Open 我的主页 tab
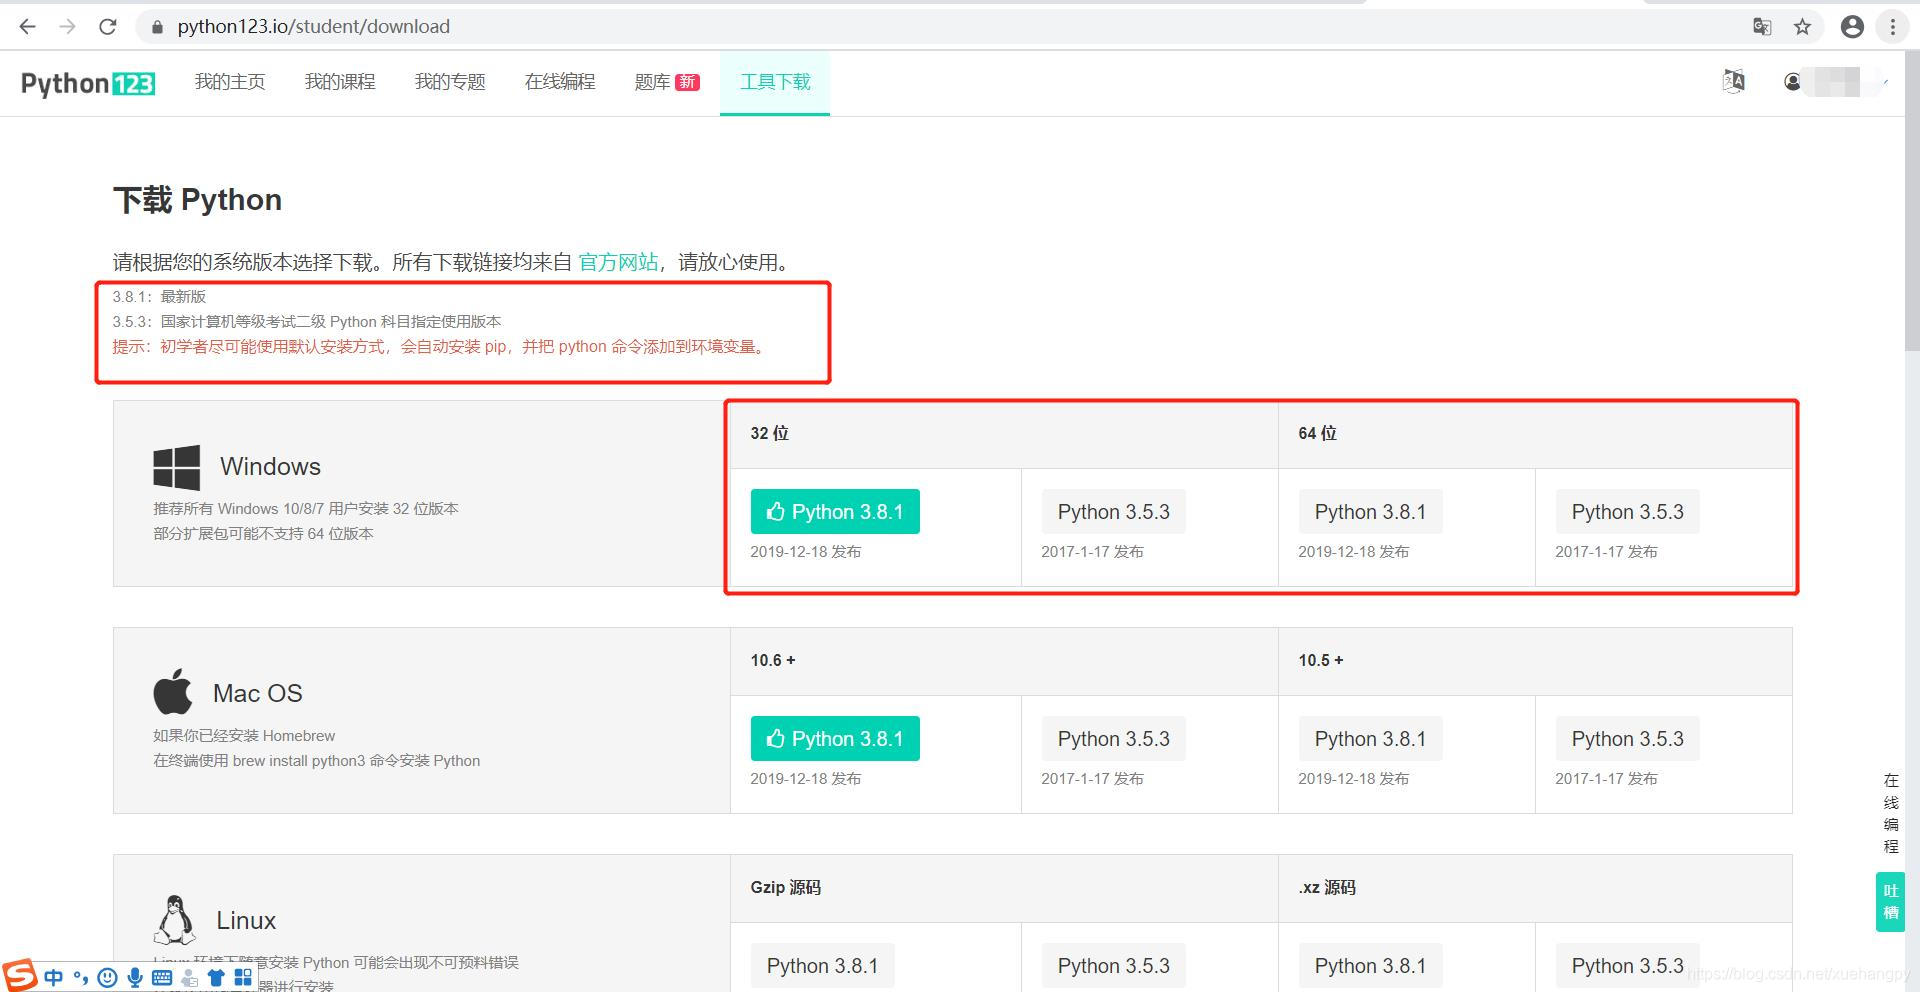The height and width of the screenshot is (992, 1920). (x=230, y=82)
